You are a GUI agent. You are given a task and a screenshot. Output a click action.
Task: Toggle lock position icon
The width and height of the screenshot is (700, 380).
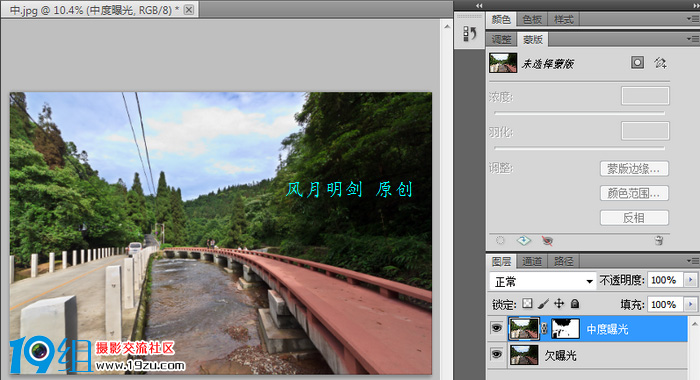pyautogui.click(x=559, y=304)
